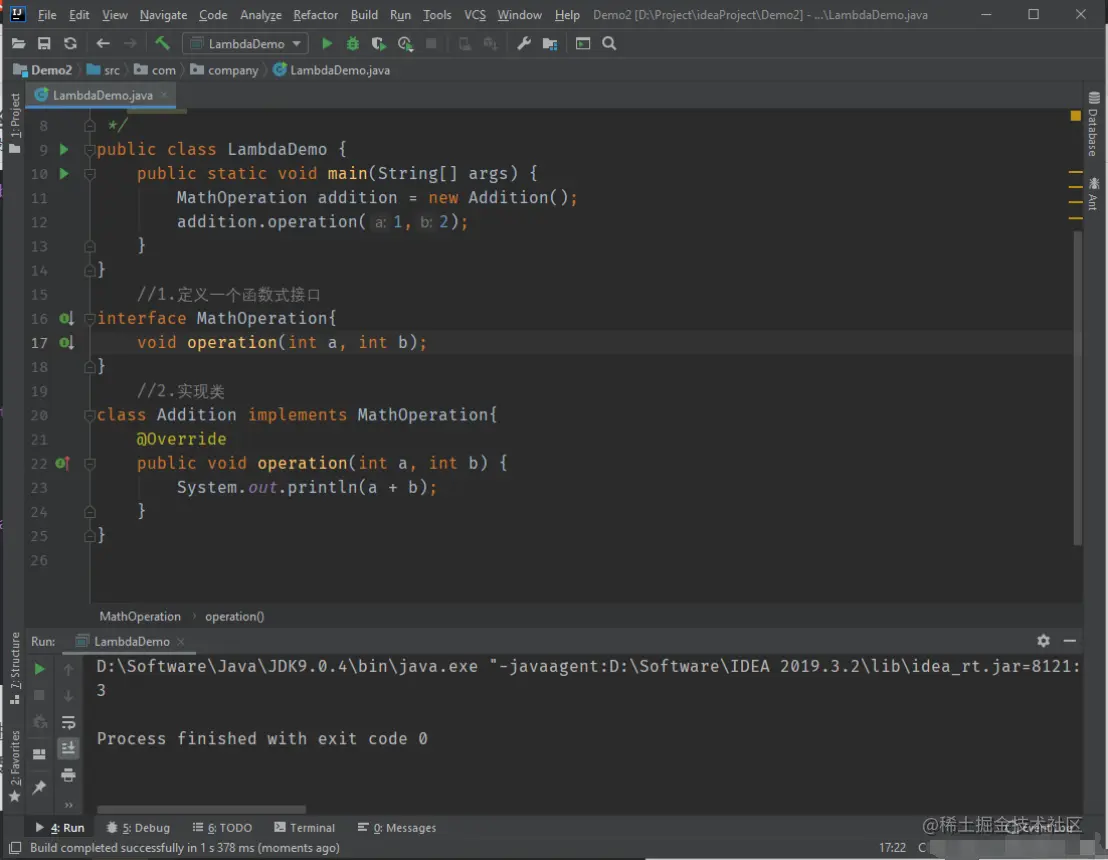This screenshot has height=860, width=1108.
Task: Open the Navigate menu
Action: [x=163, y=15]
